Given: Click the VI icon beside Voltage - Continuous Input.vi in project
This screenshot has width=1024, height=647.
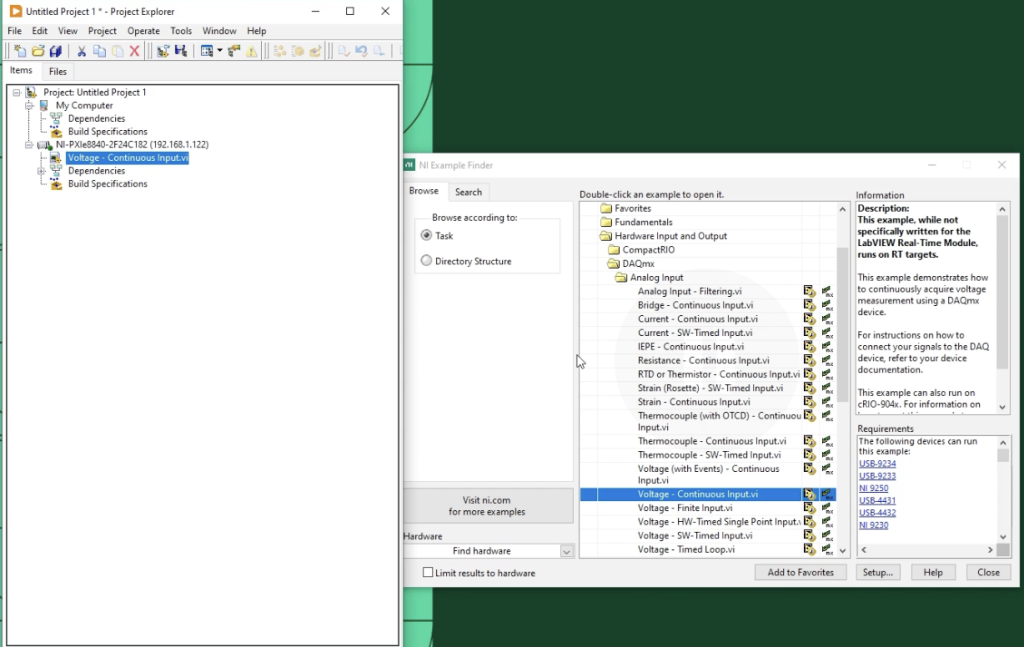Looking at the screenshot, I should click(x=56, y=157).
